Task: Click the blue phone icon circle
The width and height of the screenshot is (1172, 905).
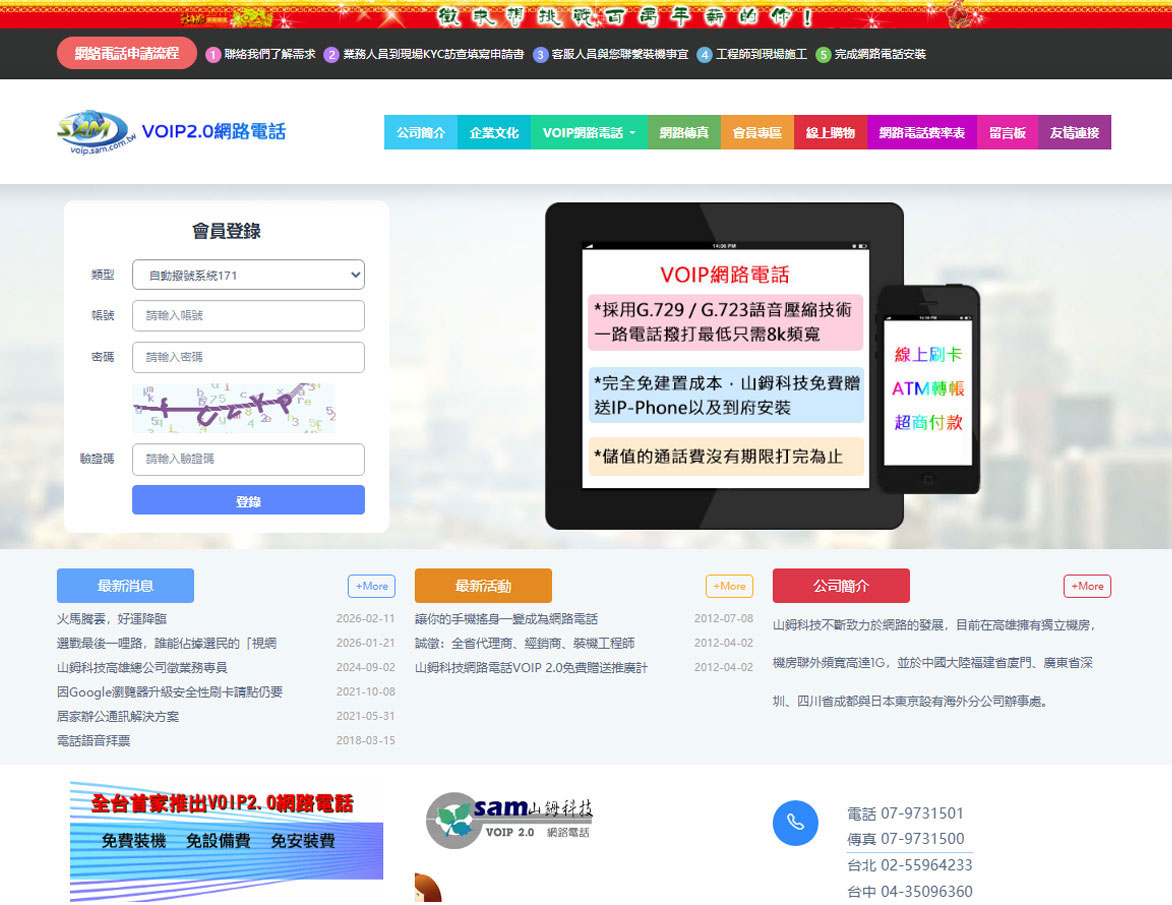Action: pos(795,823)
